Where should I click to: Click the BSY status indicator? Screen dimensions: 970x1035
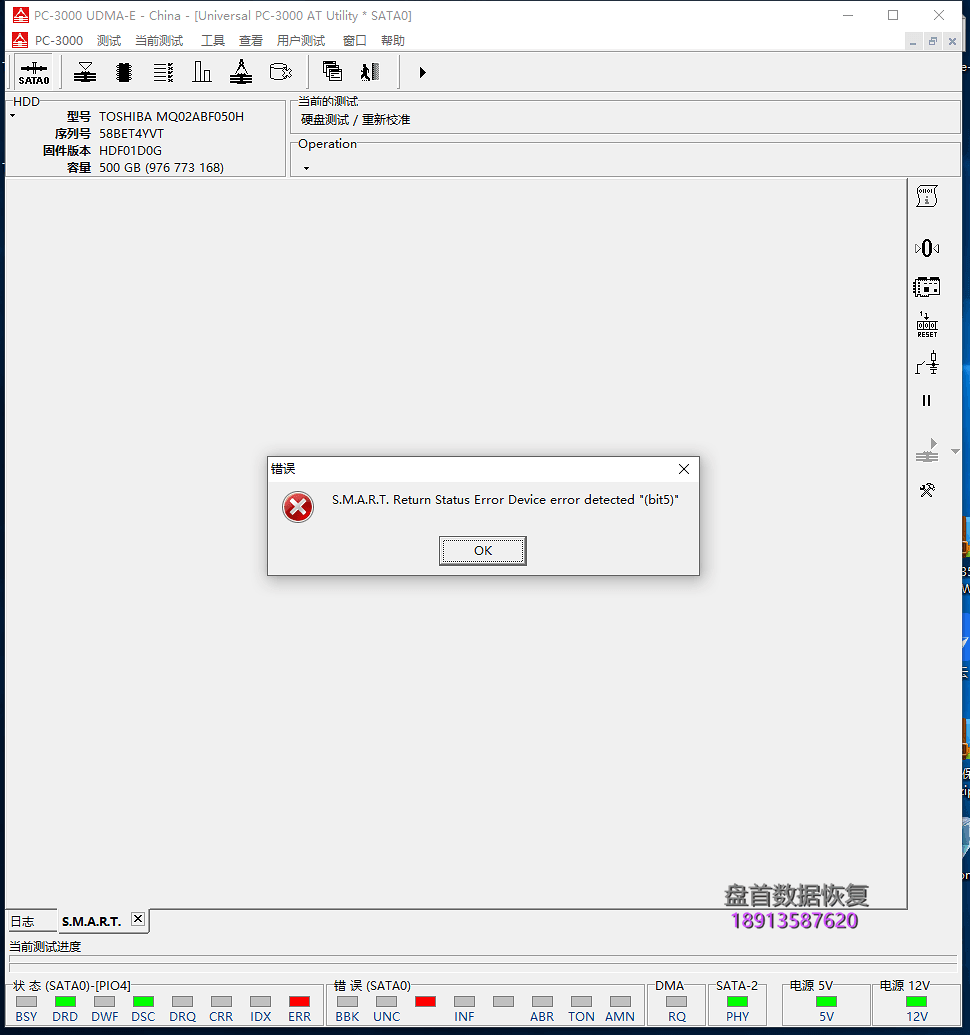(x=26, y=1001)
